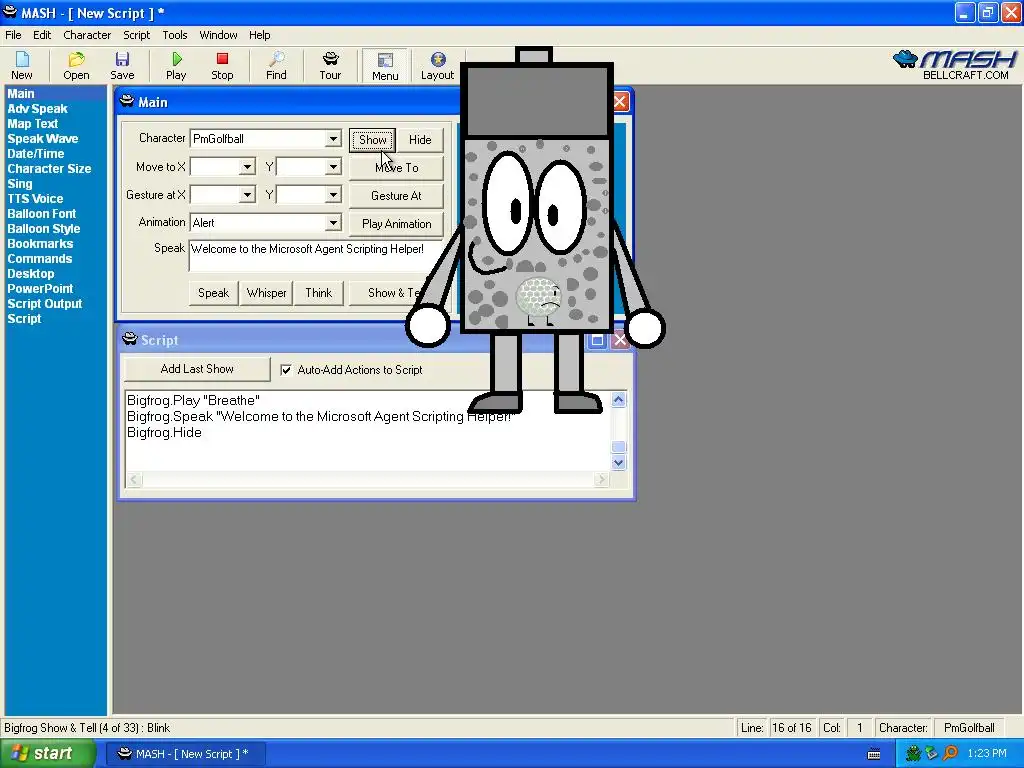Screen dimensions: 1024x768
Task: Select Speak Wave in the sidebar
Action: coord(42,139)
